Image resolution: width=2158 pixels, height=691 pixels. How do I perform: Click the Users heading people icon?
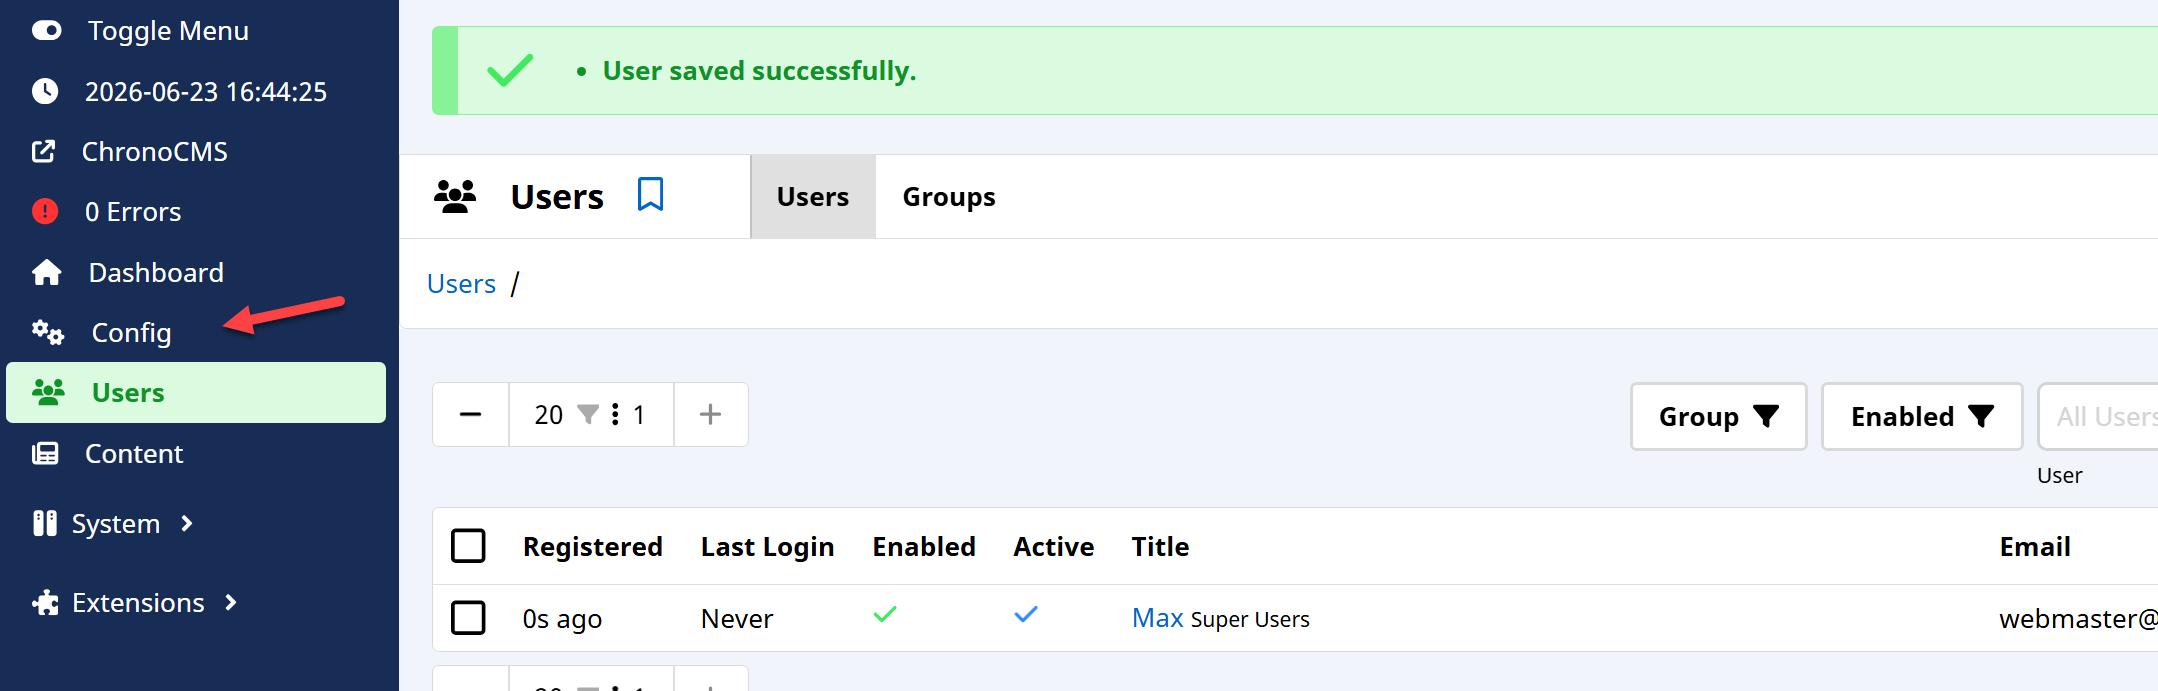pos(455,196)
